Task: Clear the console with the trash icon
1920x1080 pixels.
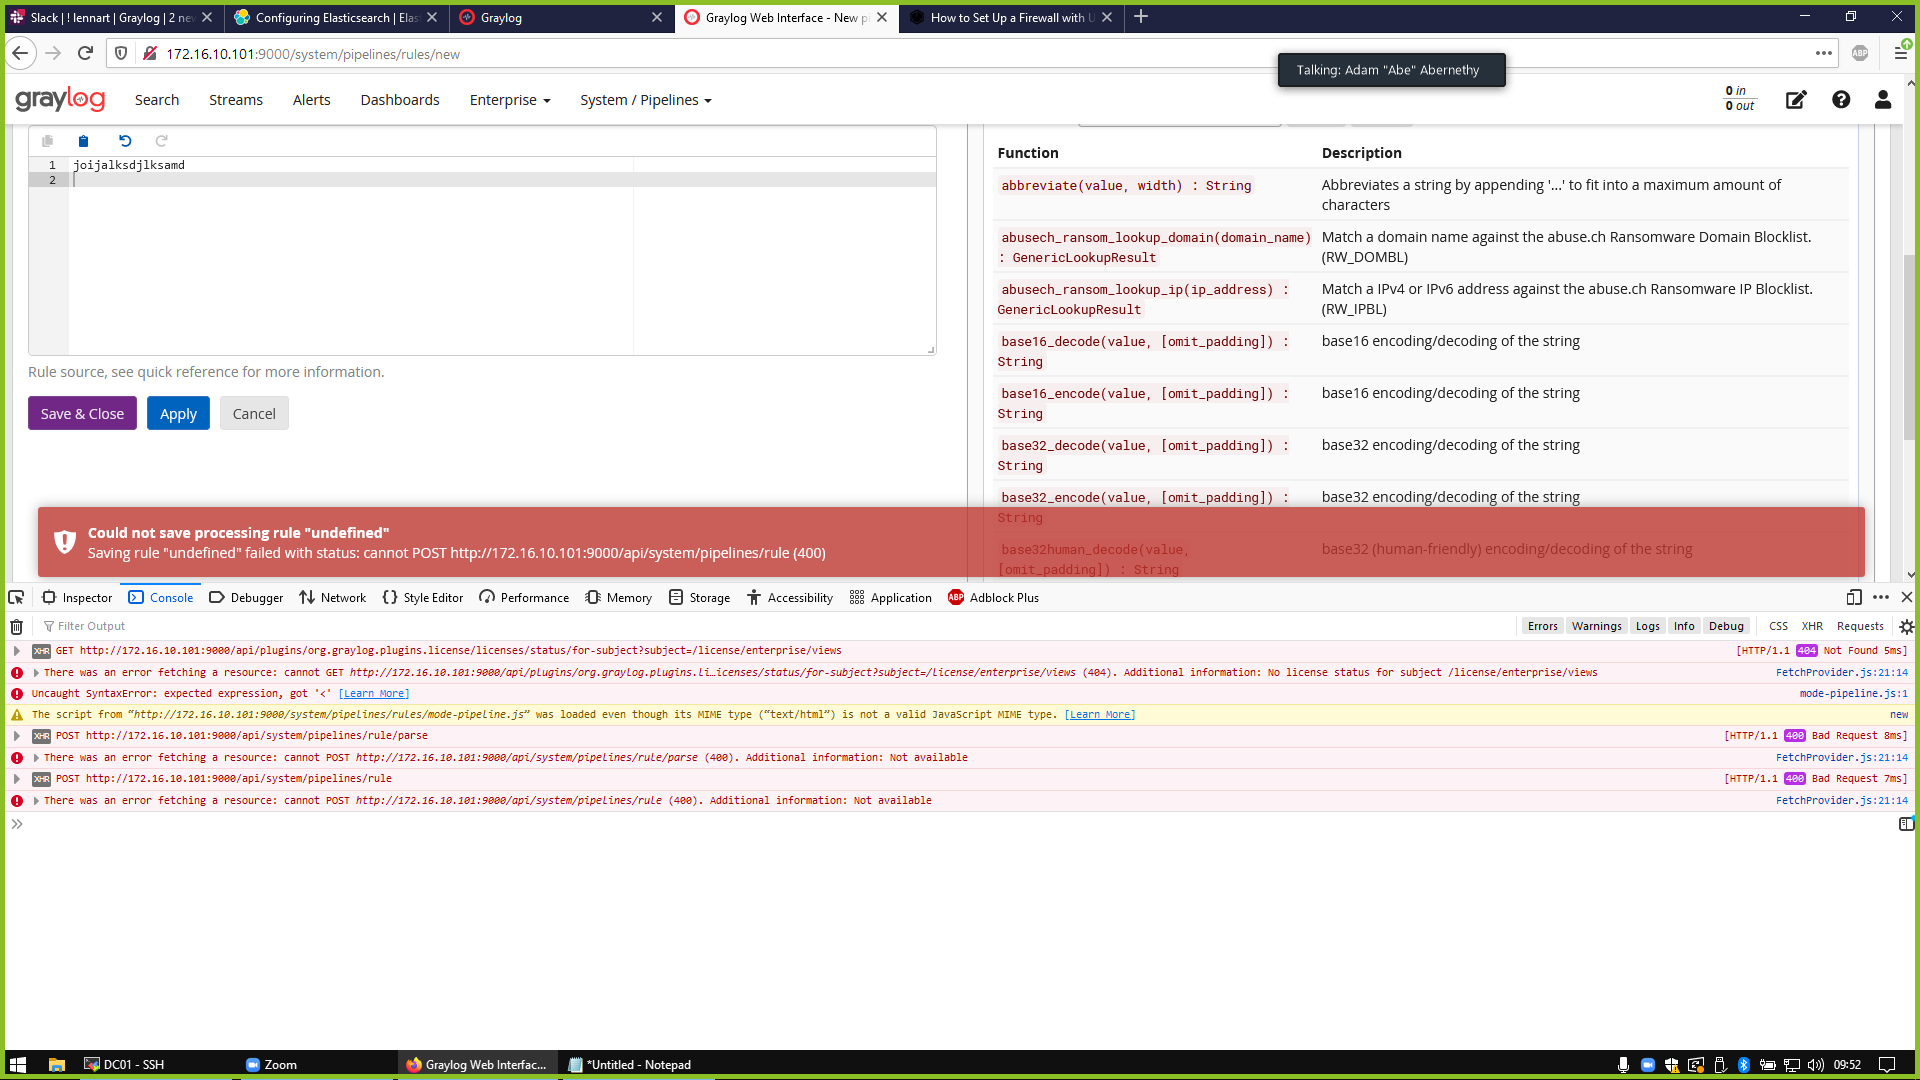Action: [16, 626]
